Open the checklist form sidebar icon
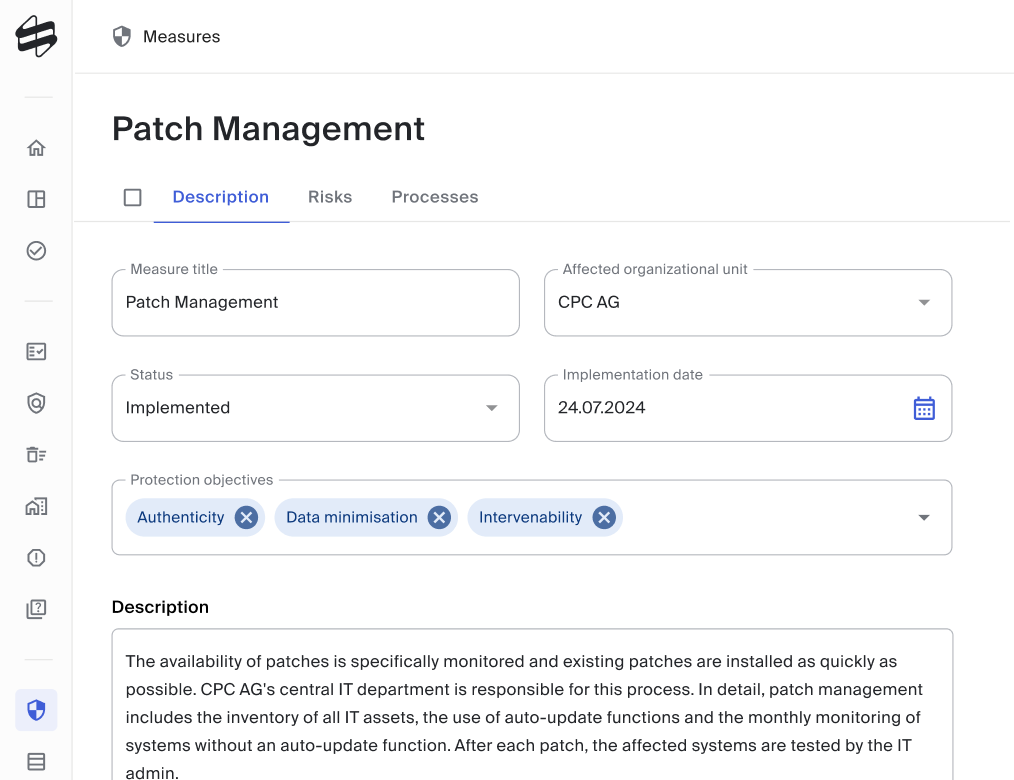The height and width of the screenshot is (780, 1014). [36, 352]
